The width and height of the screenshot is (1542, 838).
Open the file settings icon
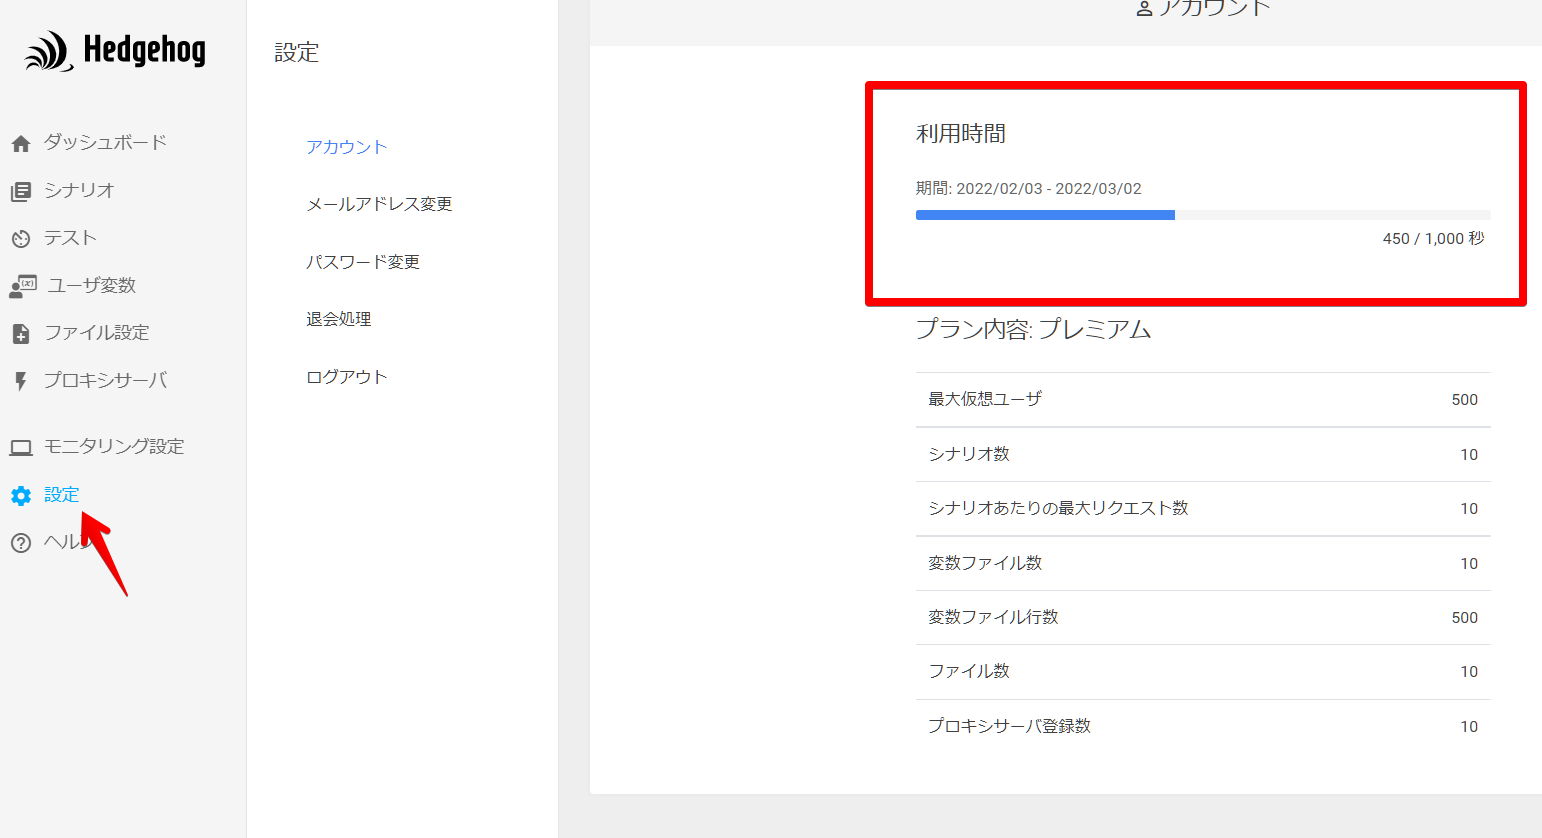[x=21, y=334]
